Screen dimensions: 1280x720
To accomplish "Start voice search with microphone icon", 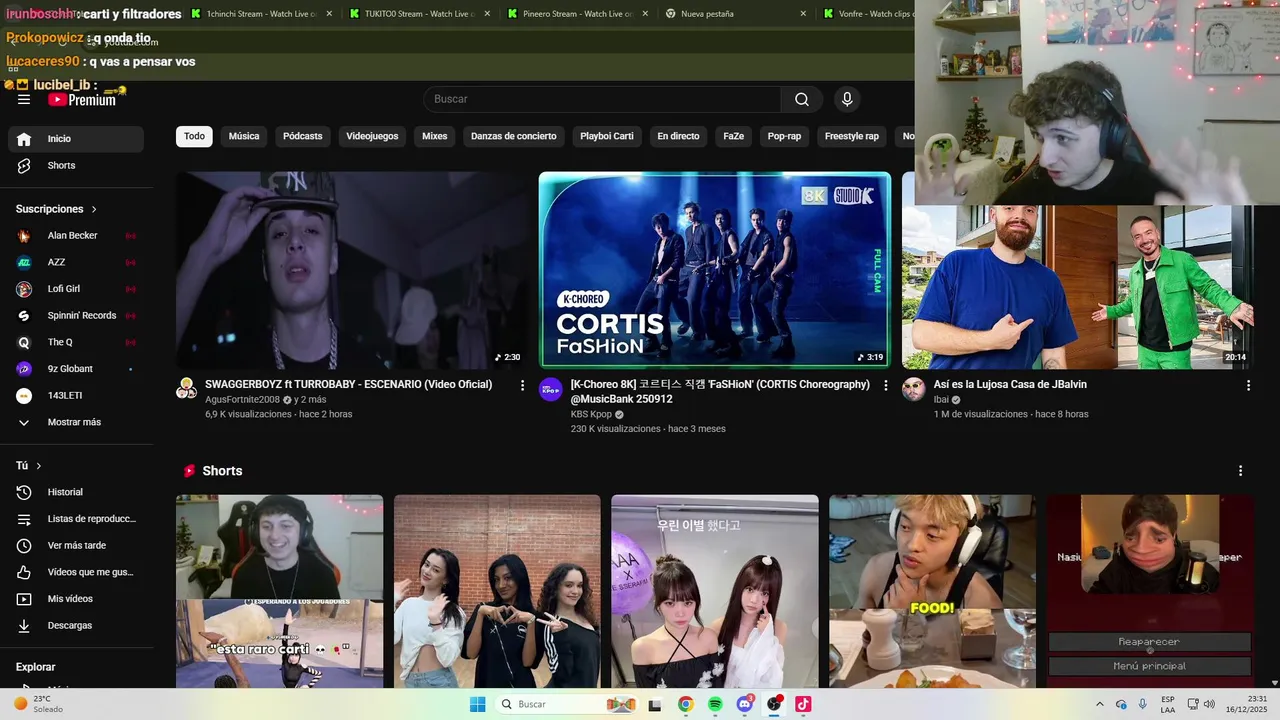I will click(847, 99).
